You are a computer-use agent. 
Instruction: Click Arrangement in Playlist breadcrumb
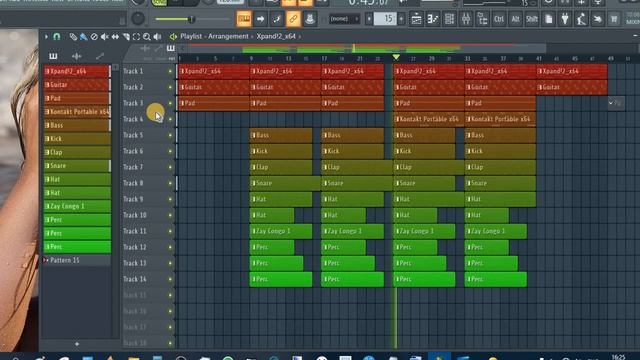[x=228, y=36]
